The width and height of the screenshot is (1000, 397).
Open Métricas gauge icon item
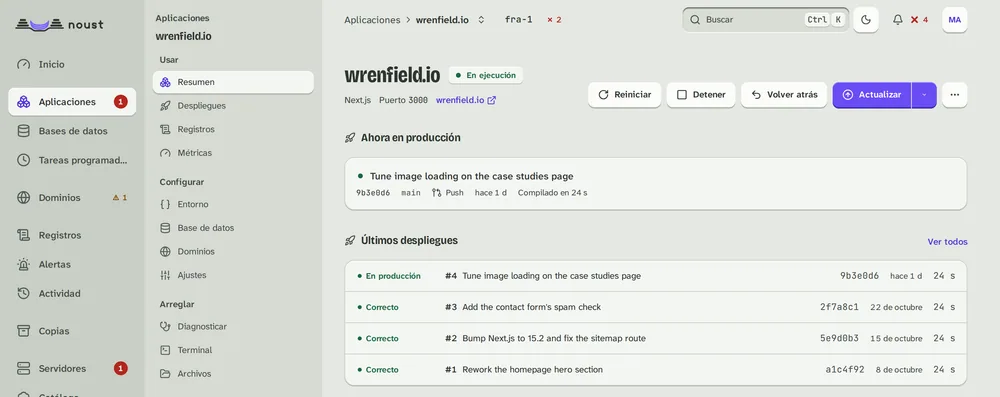[x=233, y=153]
